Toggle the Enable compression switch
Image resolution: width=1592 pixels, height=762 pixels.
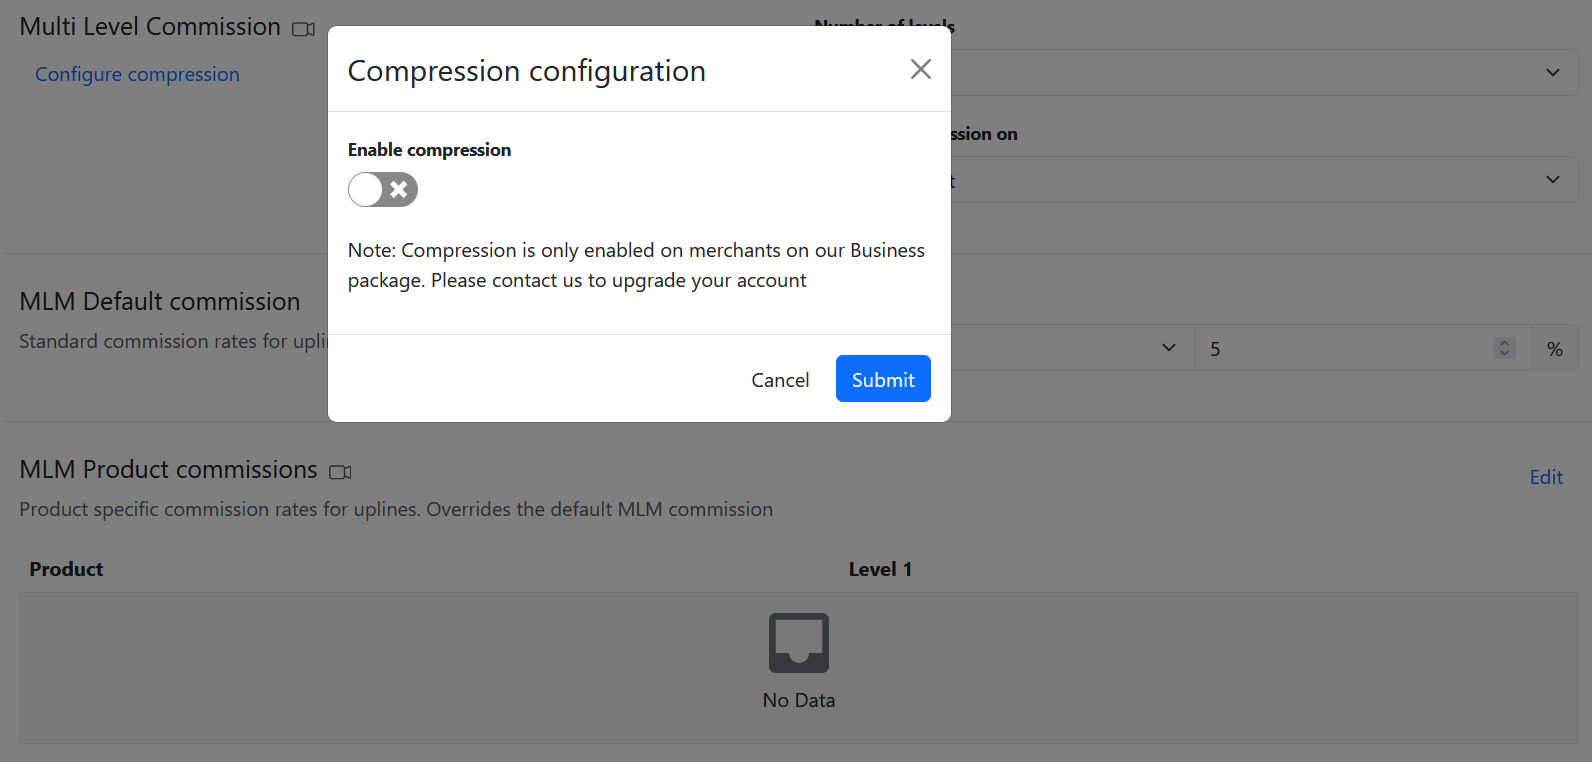point(383,189)
